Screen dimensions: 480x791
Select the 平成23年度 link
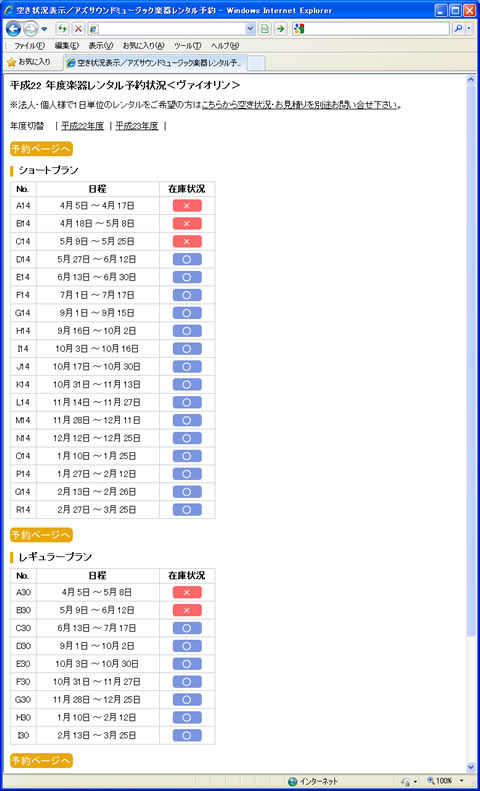coord(137,126)
